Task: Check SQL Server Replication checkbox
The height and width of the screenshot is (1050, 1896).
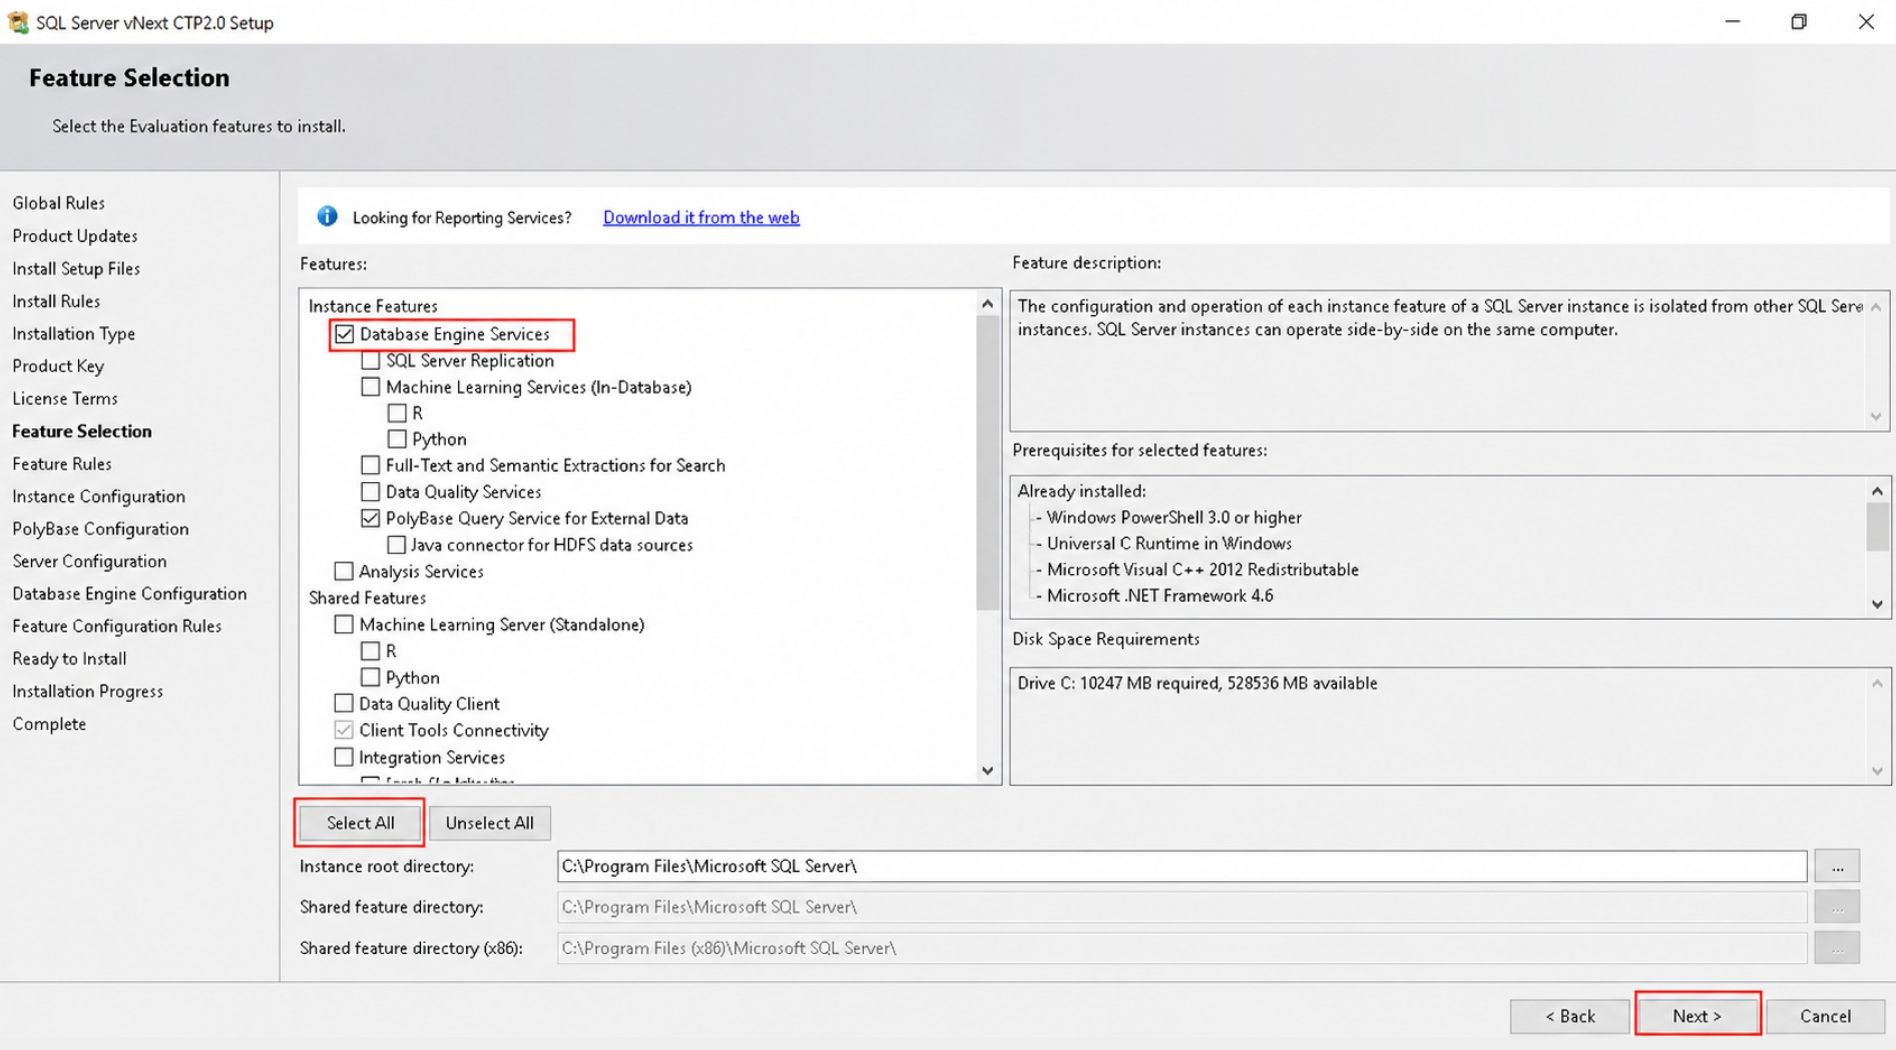Action: pyautogui.click(x=371, y=360)
